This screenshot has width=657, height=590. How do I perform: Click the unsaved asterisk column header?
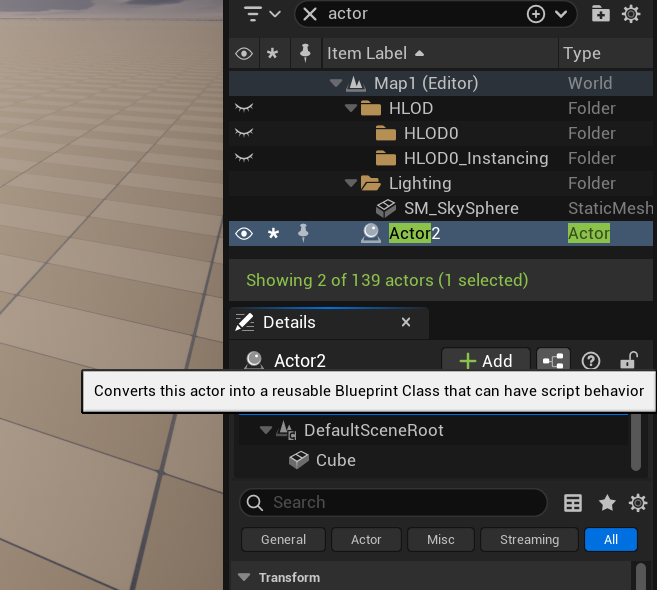[273, 53]
